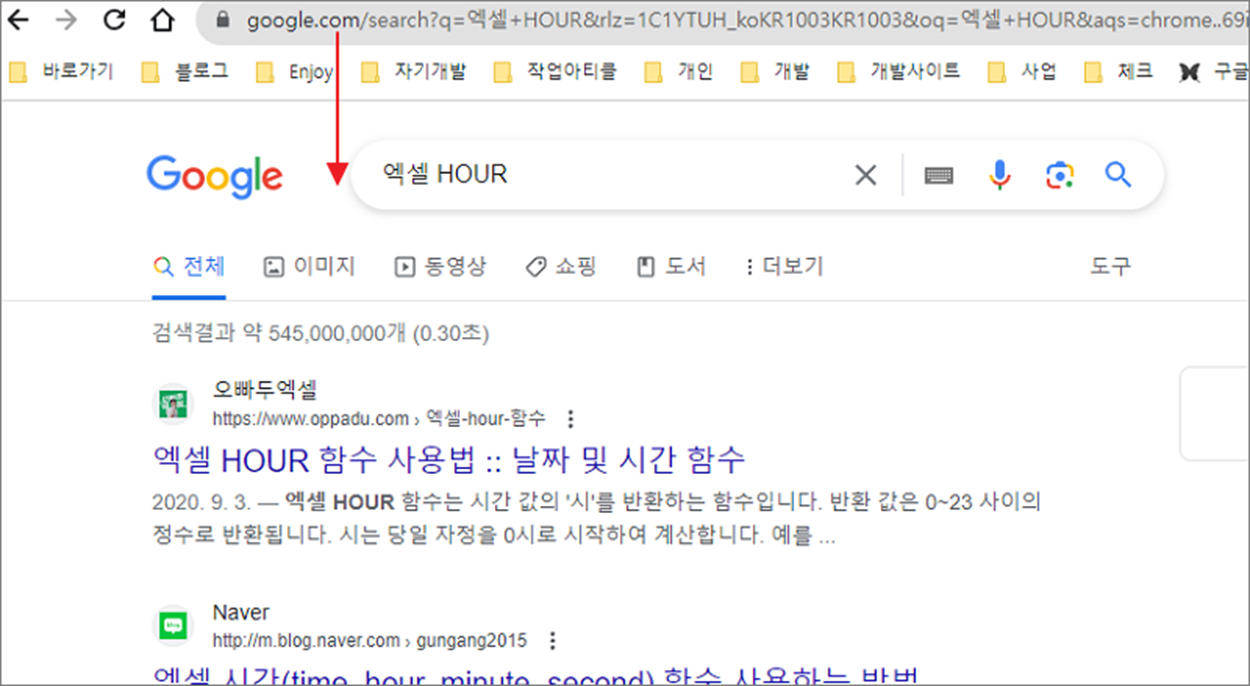
Task: Reload the current page
Action: click(115, 20)
